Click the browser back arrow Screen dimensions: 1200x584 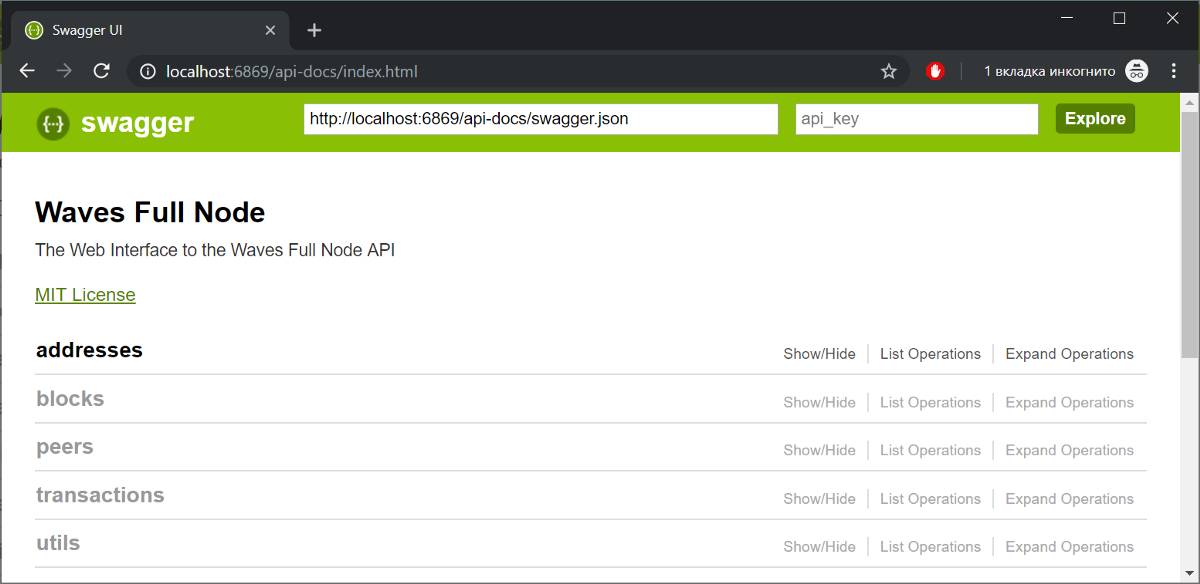point(27,71)
